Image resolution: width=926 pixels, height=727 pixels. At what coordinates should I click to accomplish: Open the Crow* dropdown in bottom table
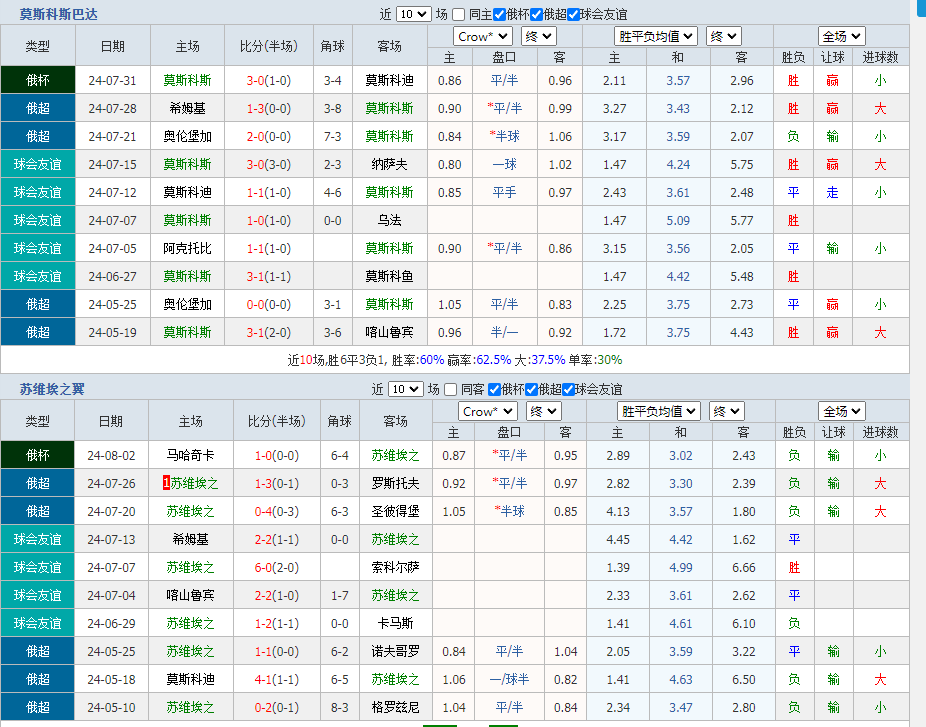point(487,410)
